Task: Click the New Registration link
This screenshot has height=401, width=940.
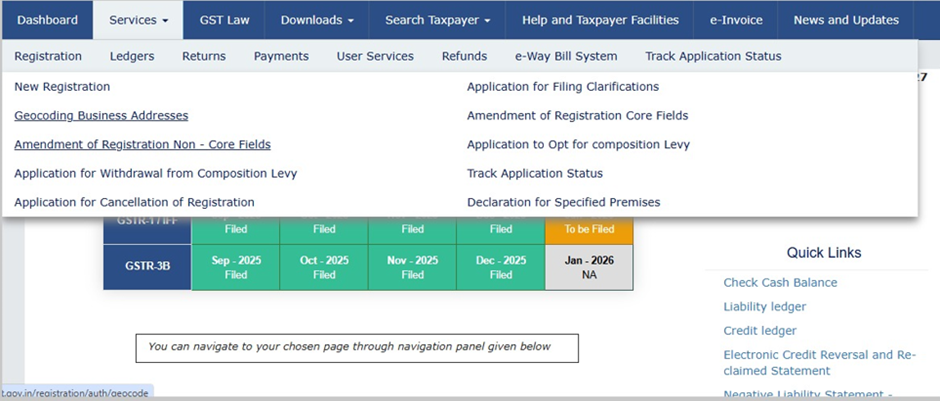Action: click(62, 87)
